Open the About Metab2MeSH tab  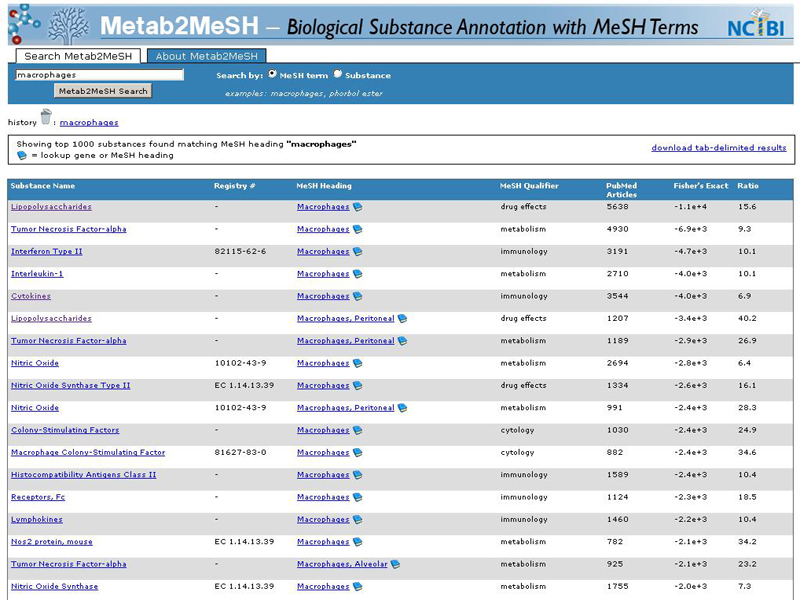207,56
